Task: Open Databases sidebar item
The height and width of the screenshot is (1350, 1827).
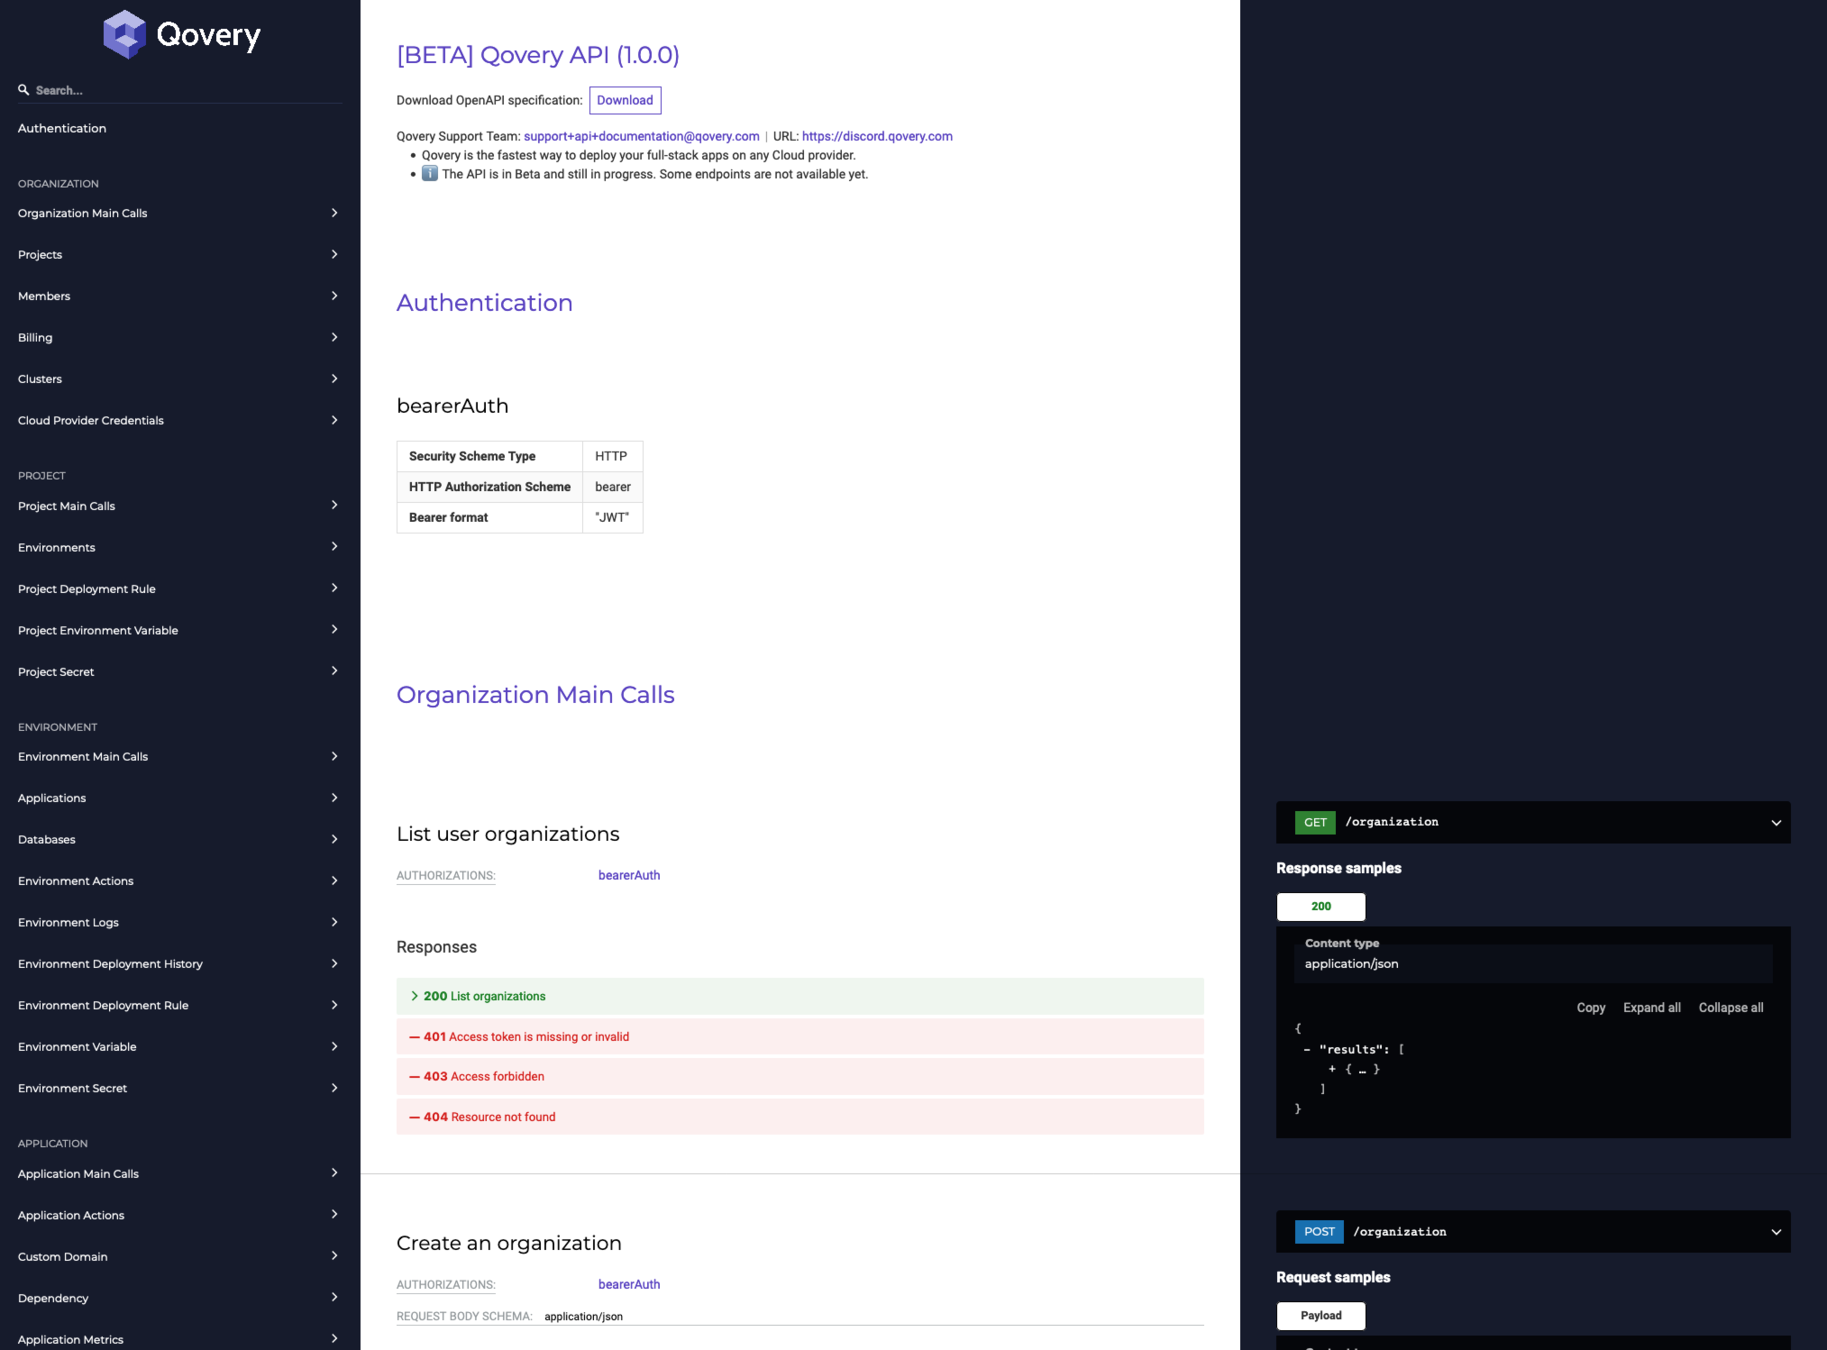Action: 180,840
